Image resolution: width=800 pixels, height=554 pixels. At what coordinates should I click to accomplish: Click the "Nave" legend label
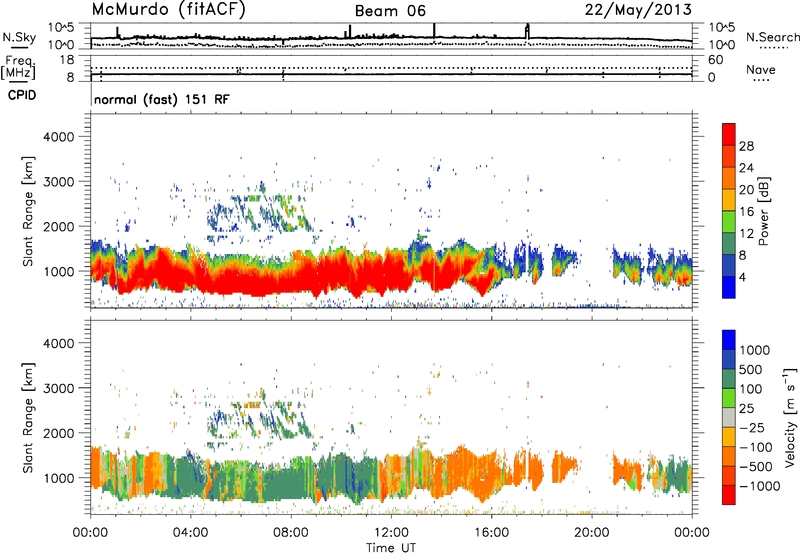[x=761, y=69]
